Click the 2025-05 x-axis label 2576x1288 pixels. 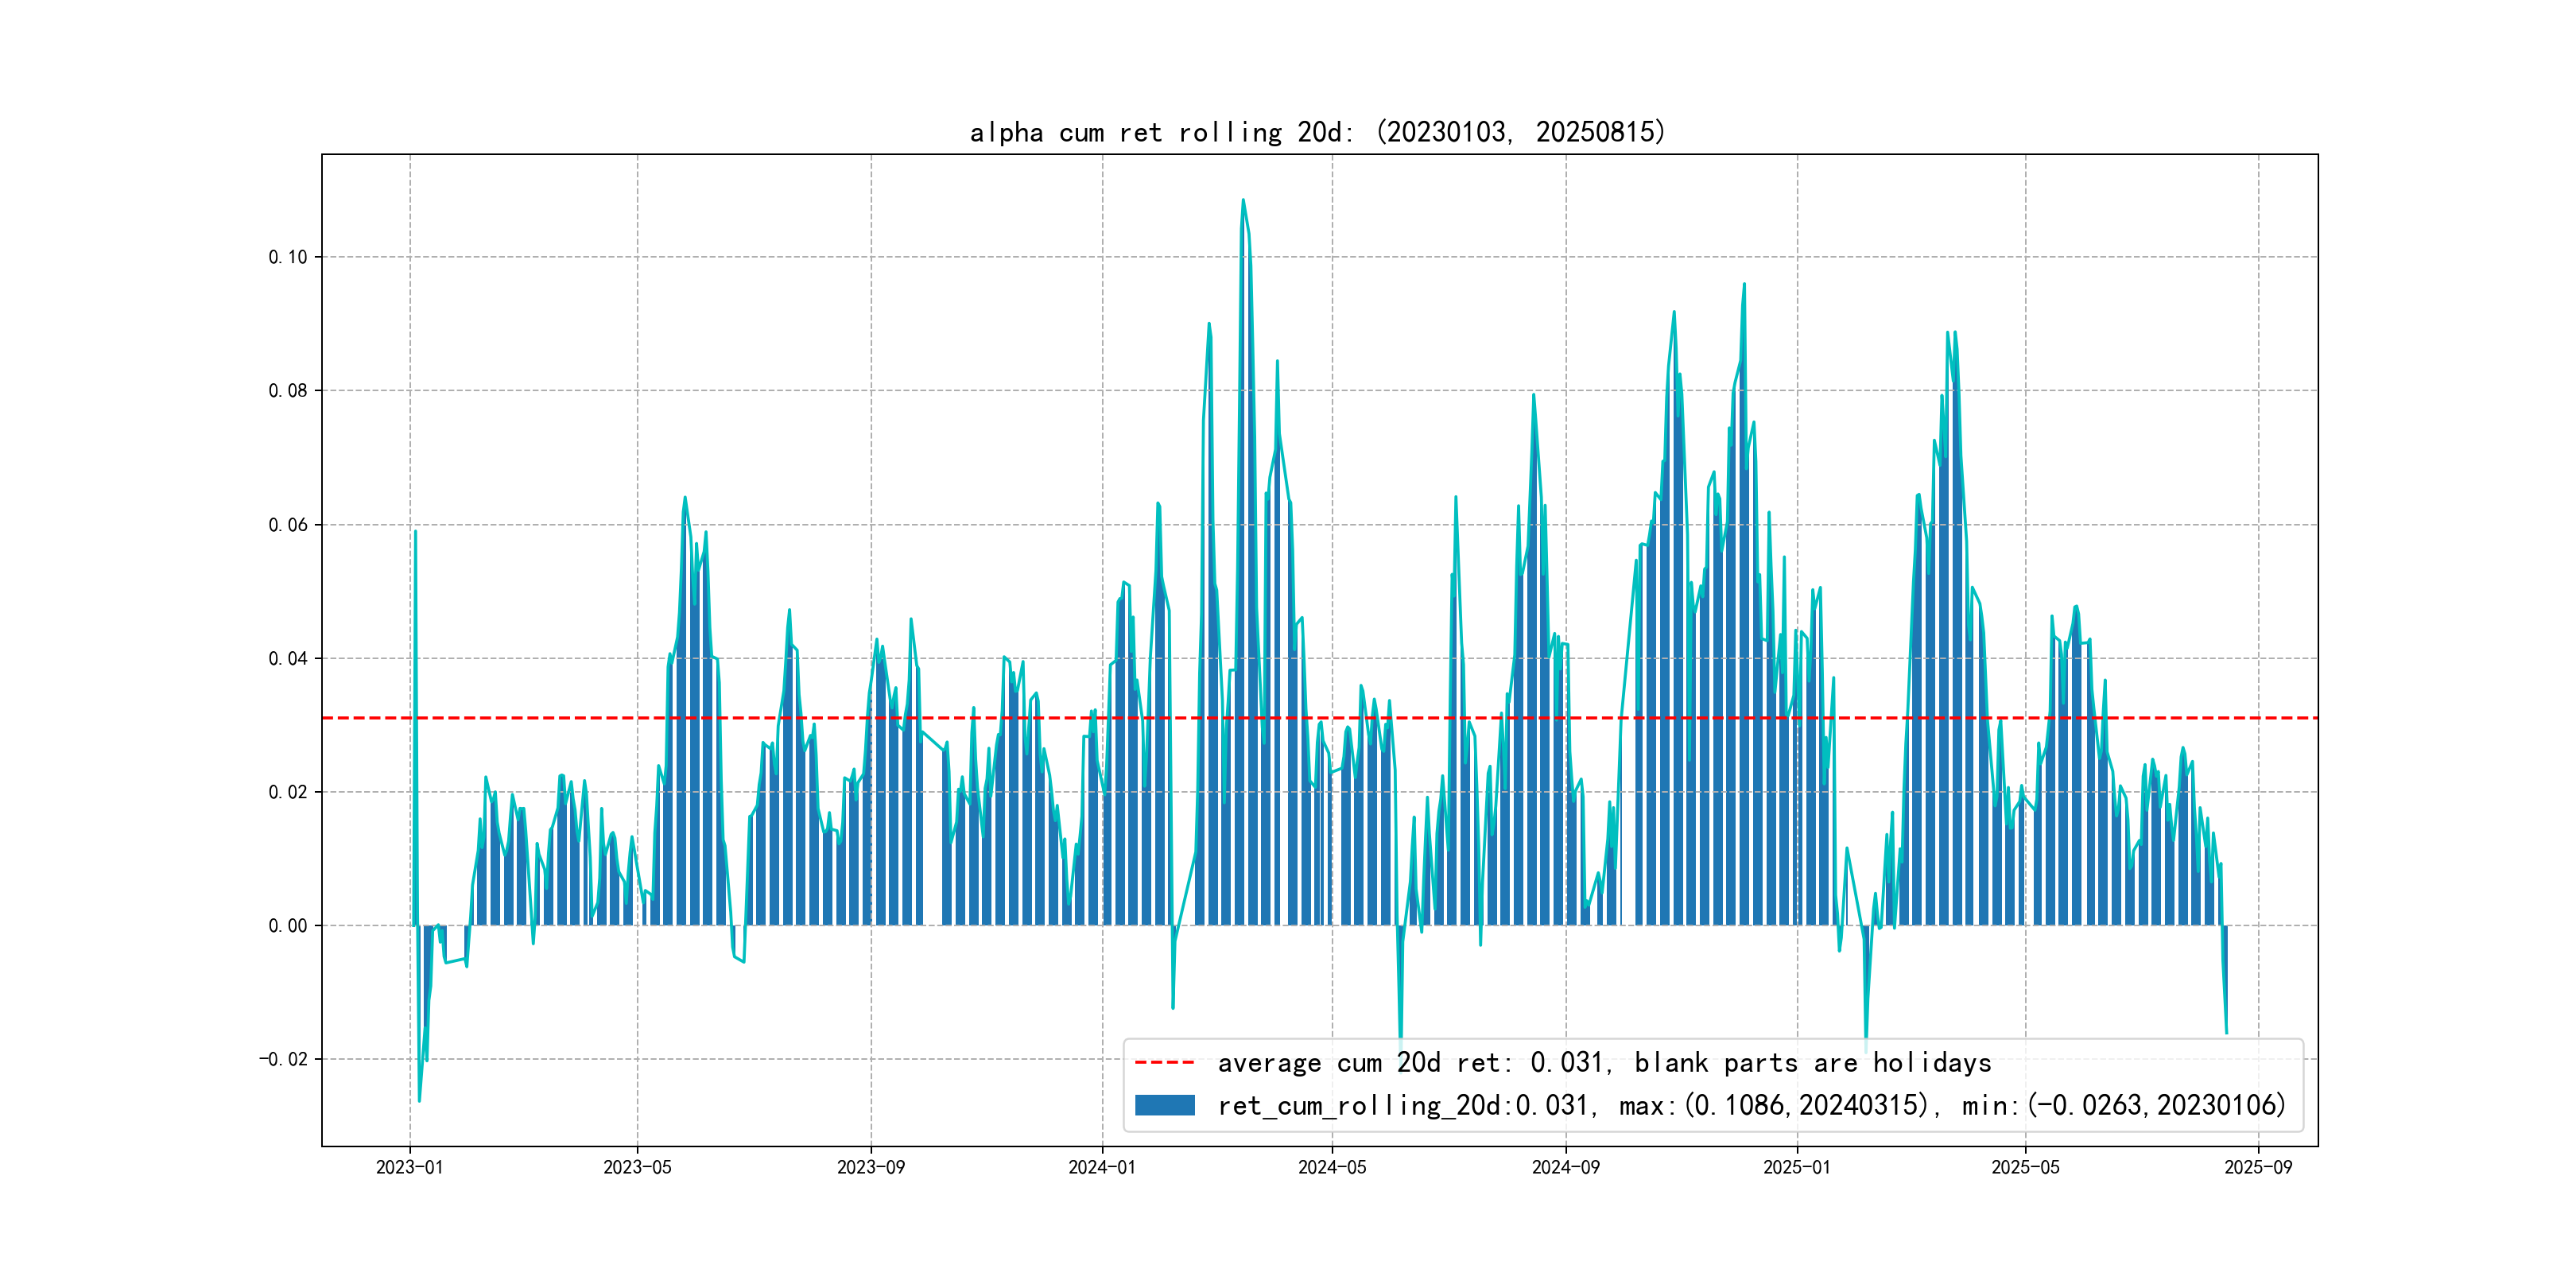[x=2025, y=1167]
